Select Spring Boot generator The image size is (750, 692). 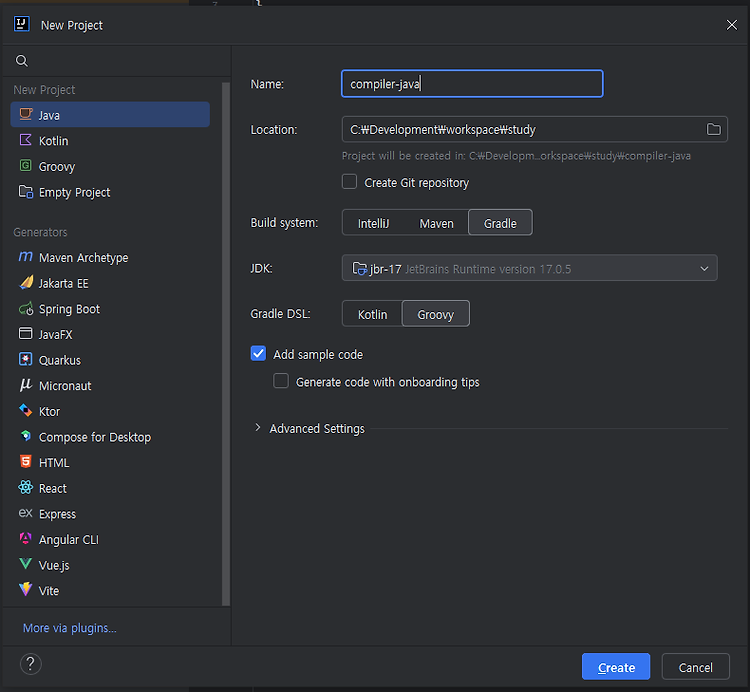pyautogui.click(x=110, y=309)
